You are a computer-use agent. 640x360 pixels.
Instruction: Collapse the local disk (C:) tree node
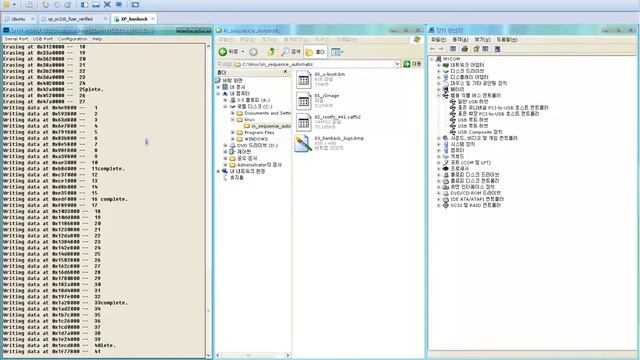click(225, 107)
